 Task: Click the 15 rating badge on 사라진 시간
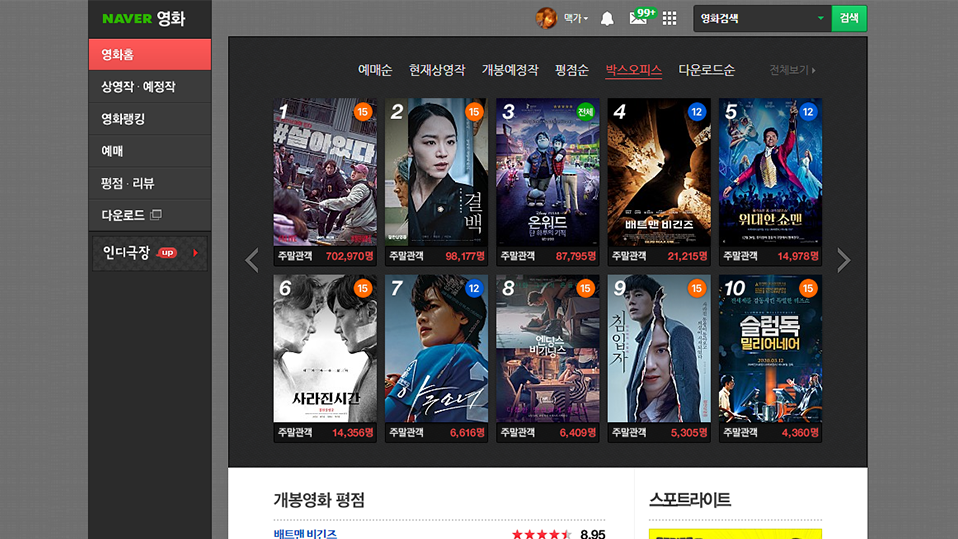coord(363,288)
